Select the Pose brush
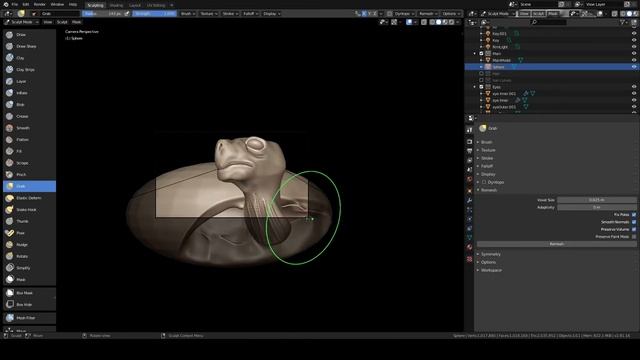640x360 pixels. click(x=29, y=233)
